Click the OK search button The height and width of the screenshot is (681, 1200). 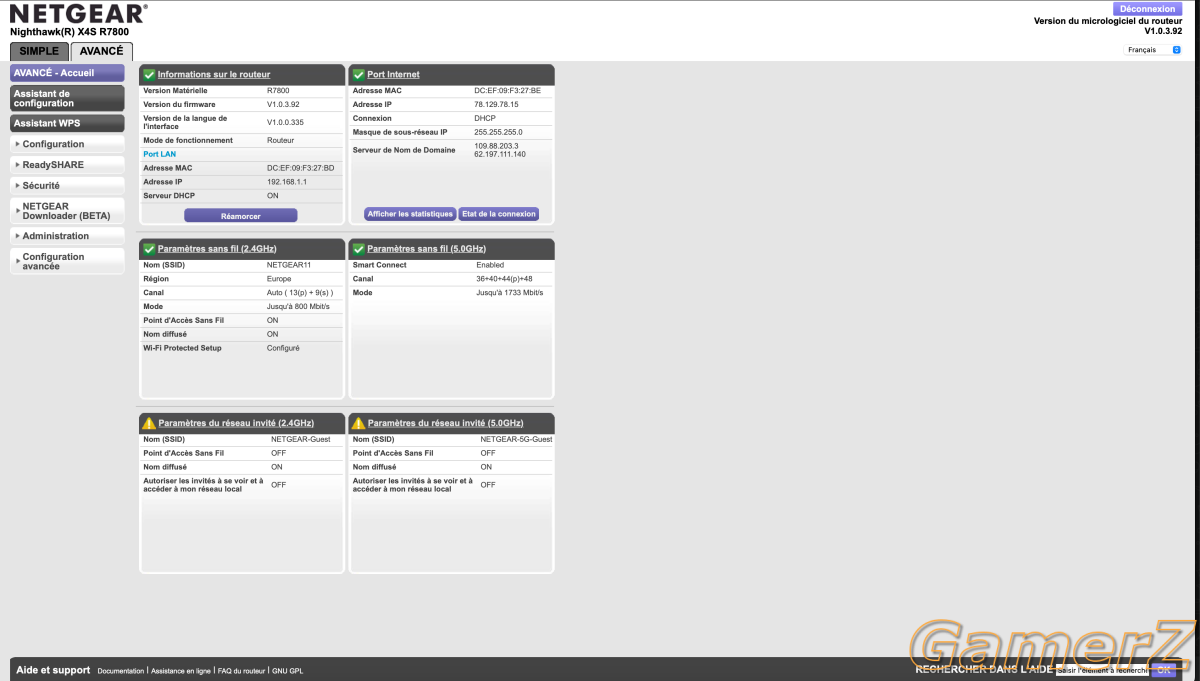pyautogui.click(x=1163, y=670)
